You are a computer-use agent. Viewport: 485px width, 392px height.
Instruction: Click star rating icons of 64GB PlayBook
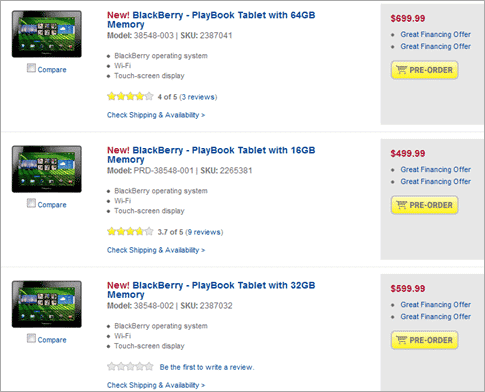[130, 97]
